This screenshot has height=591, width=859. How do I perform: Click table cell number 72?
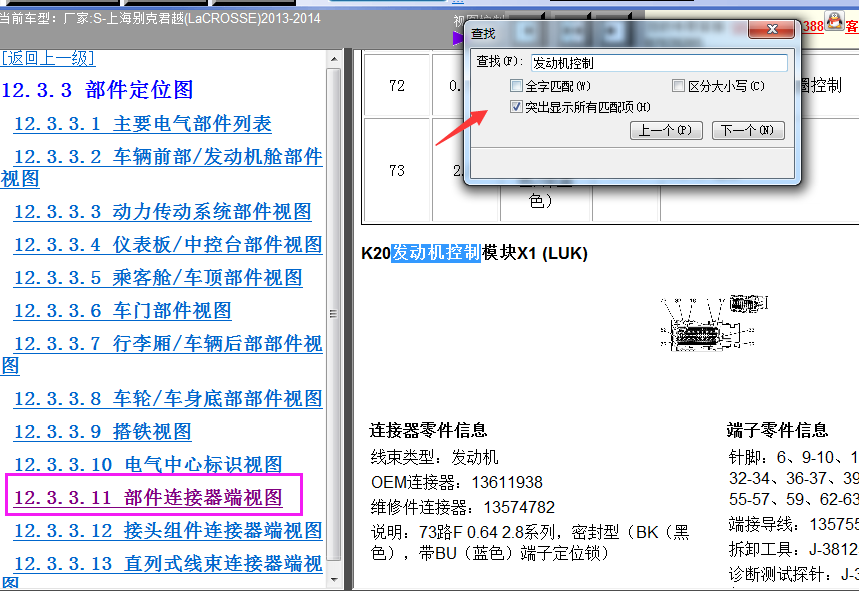[397, 85]
